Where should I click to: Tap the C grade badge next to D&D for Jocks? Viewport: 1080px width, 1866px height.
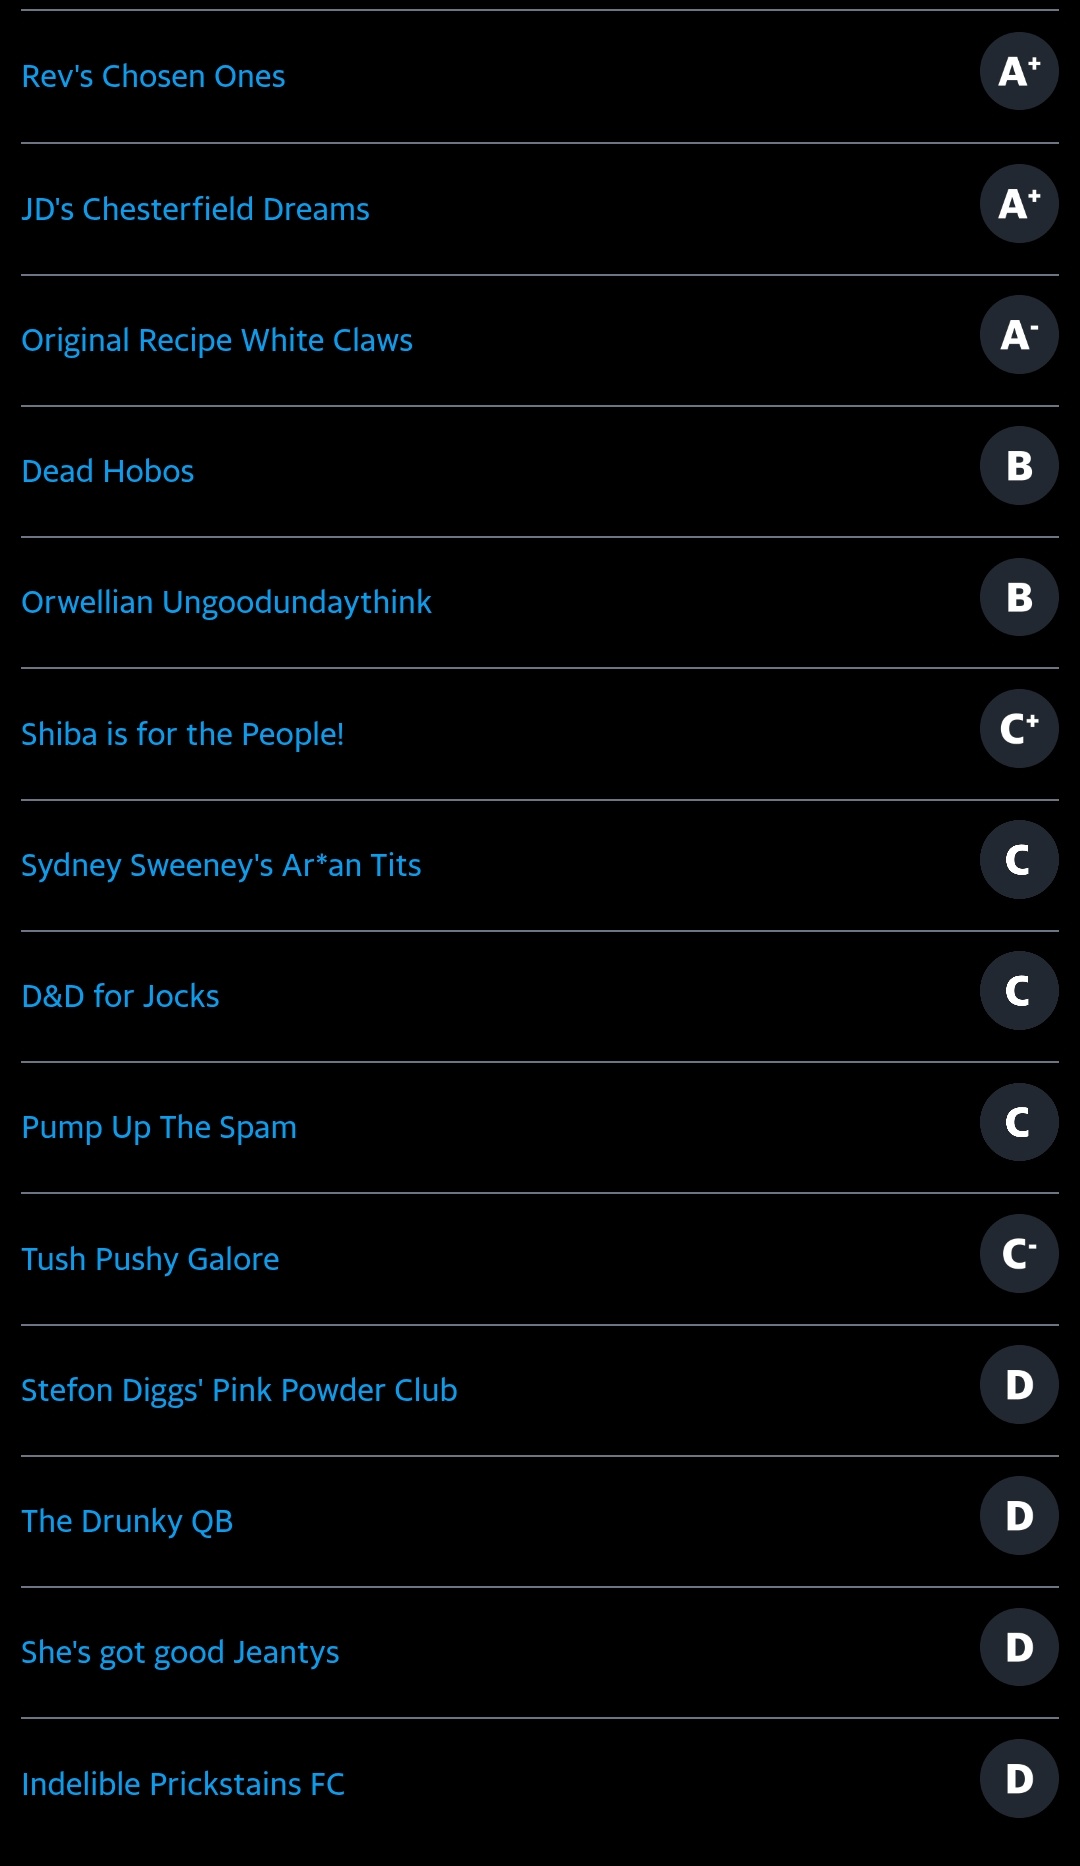[x=1018, y=991]
